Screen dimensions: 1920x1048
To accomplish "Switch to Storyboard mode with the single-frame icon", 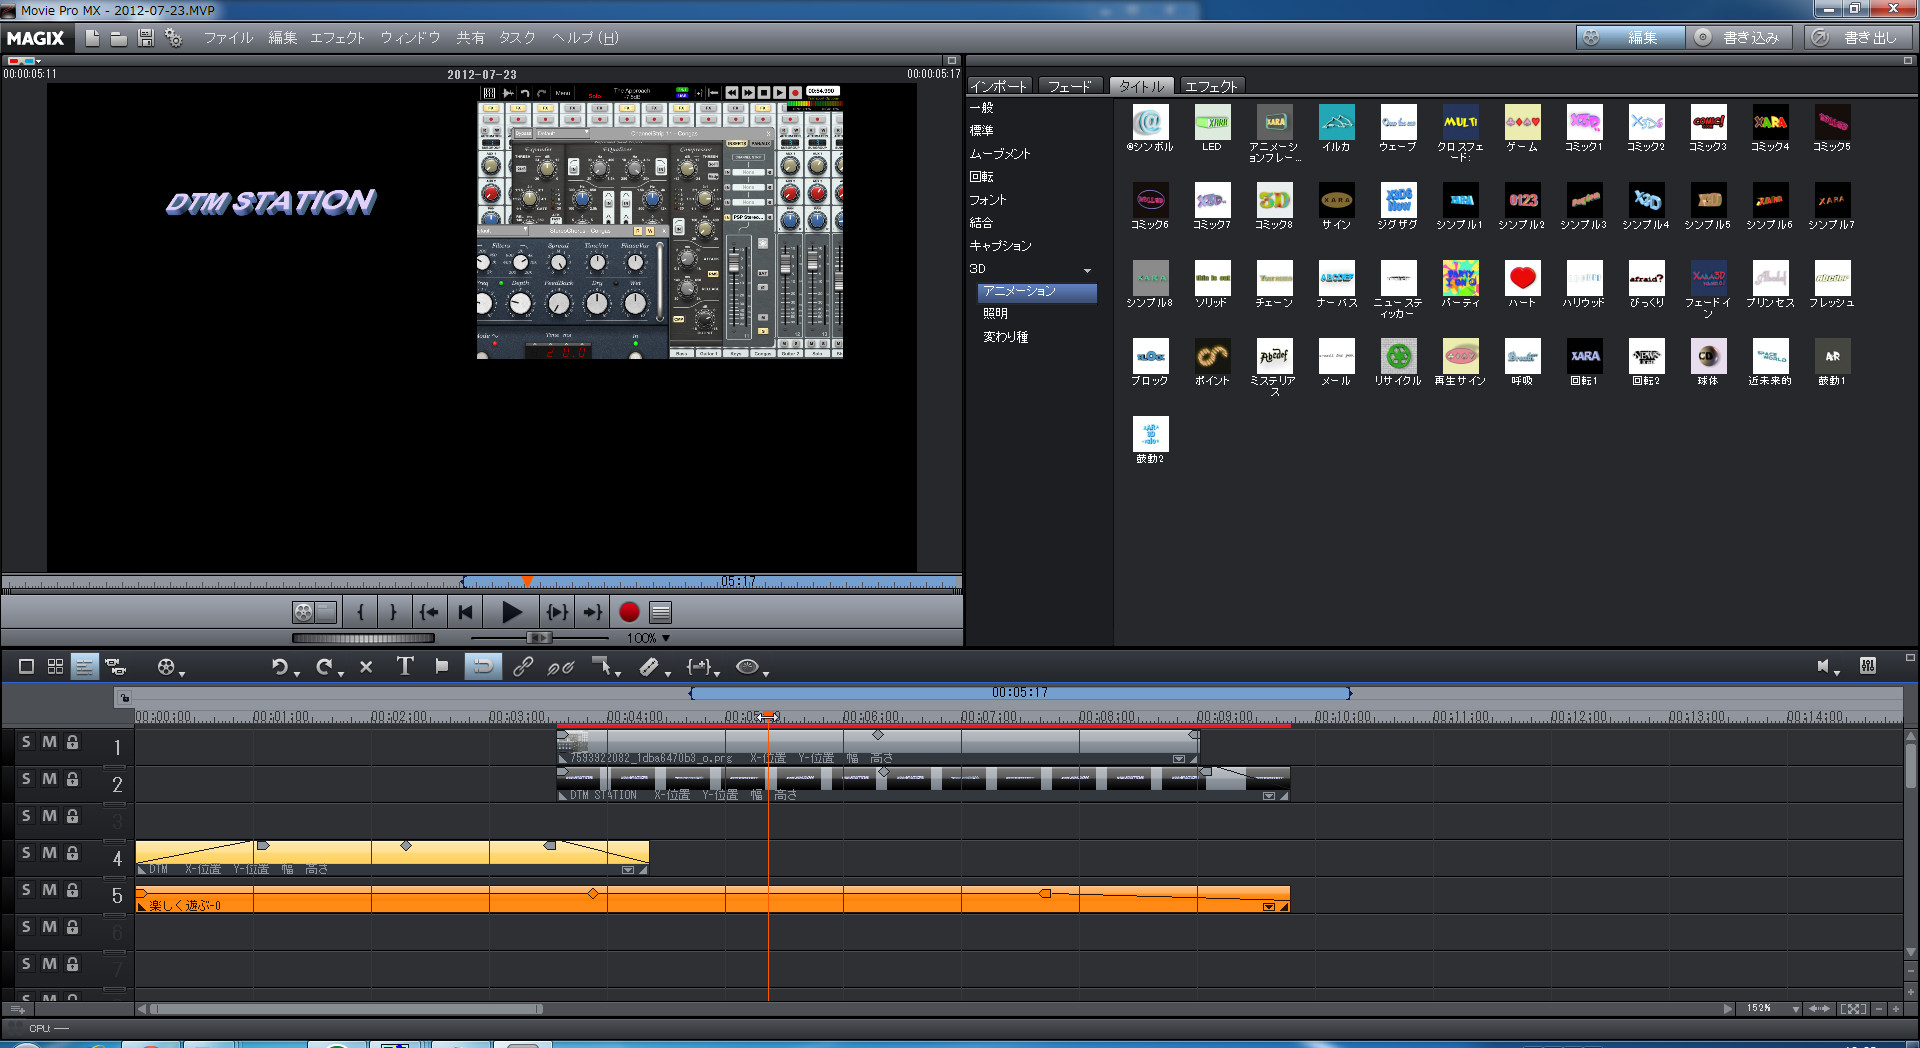I will [27, 667].
